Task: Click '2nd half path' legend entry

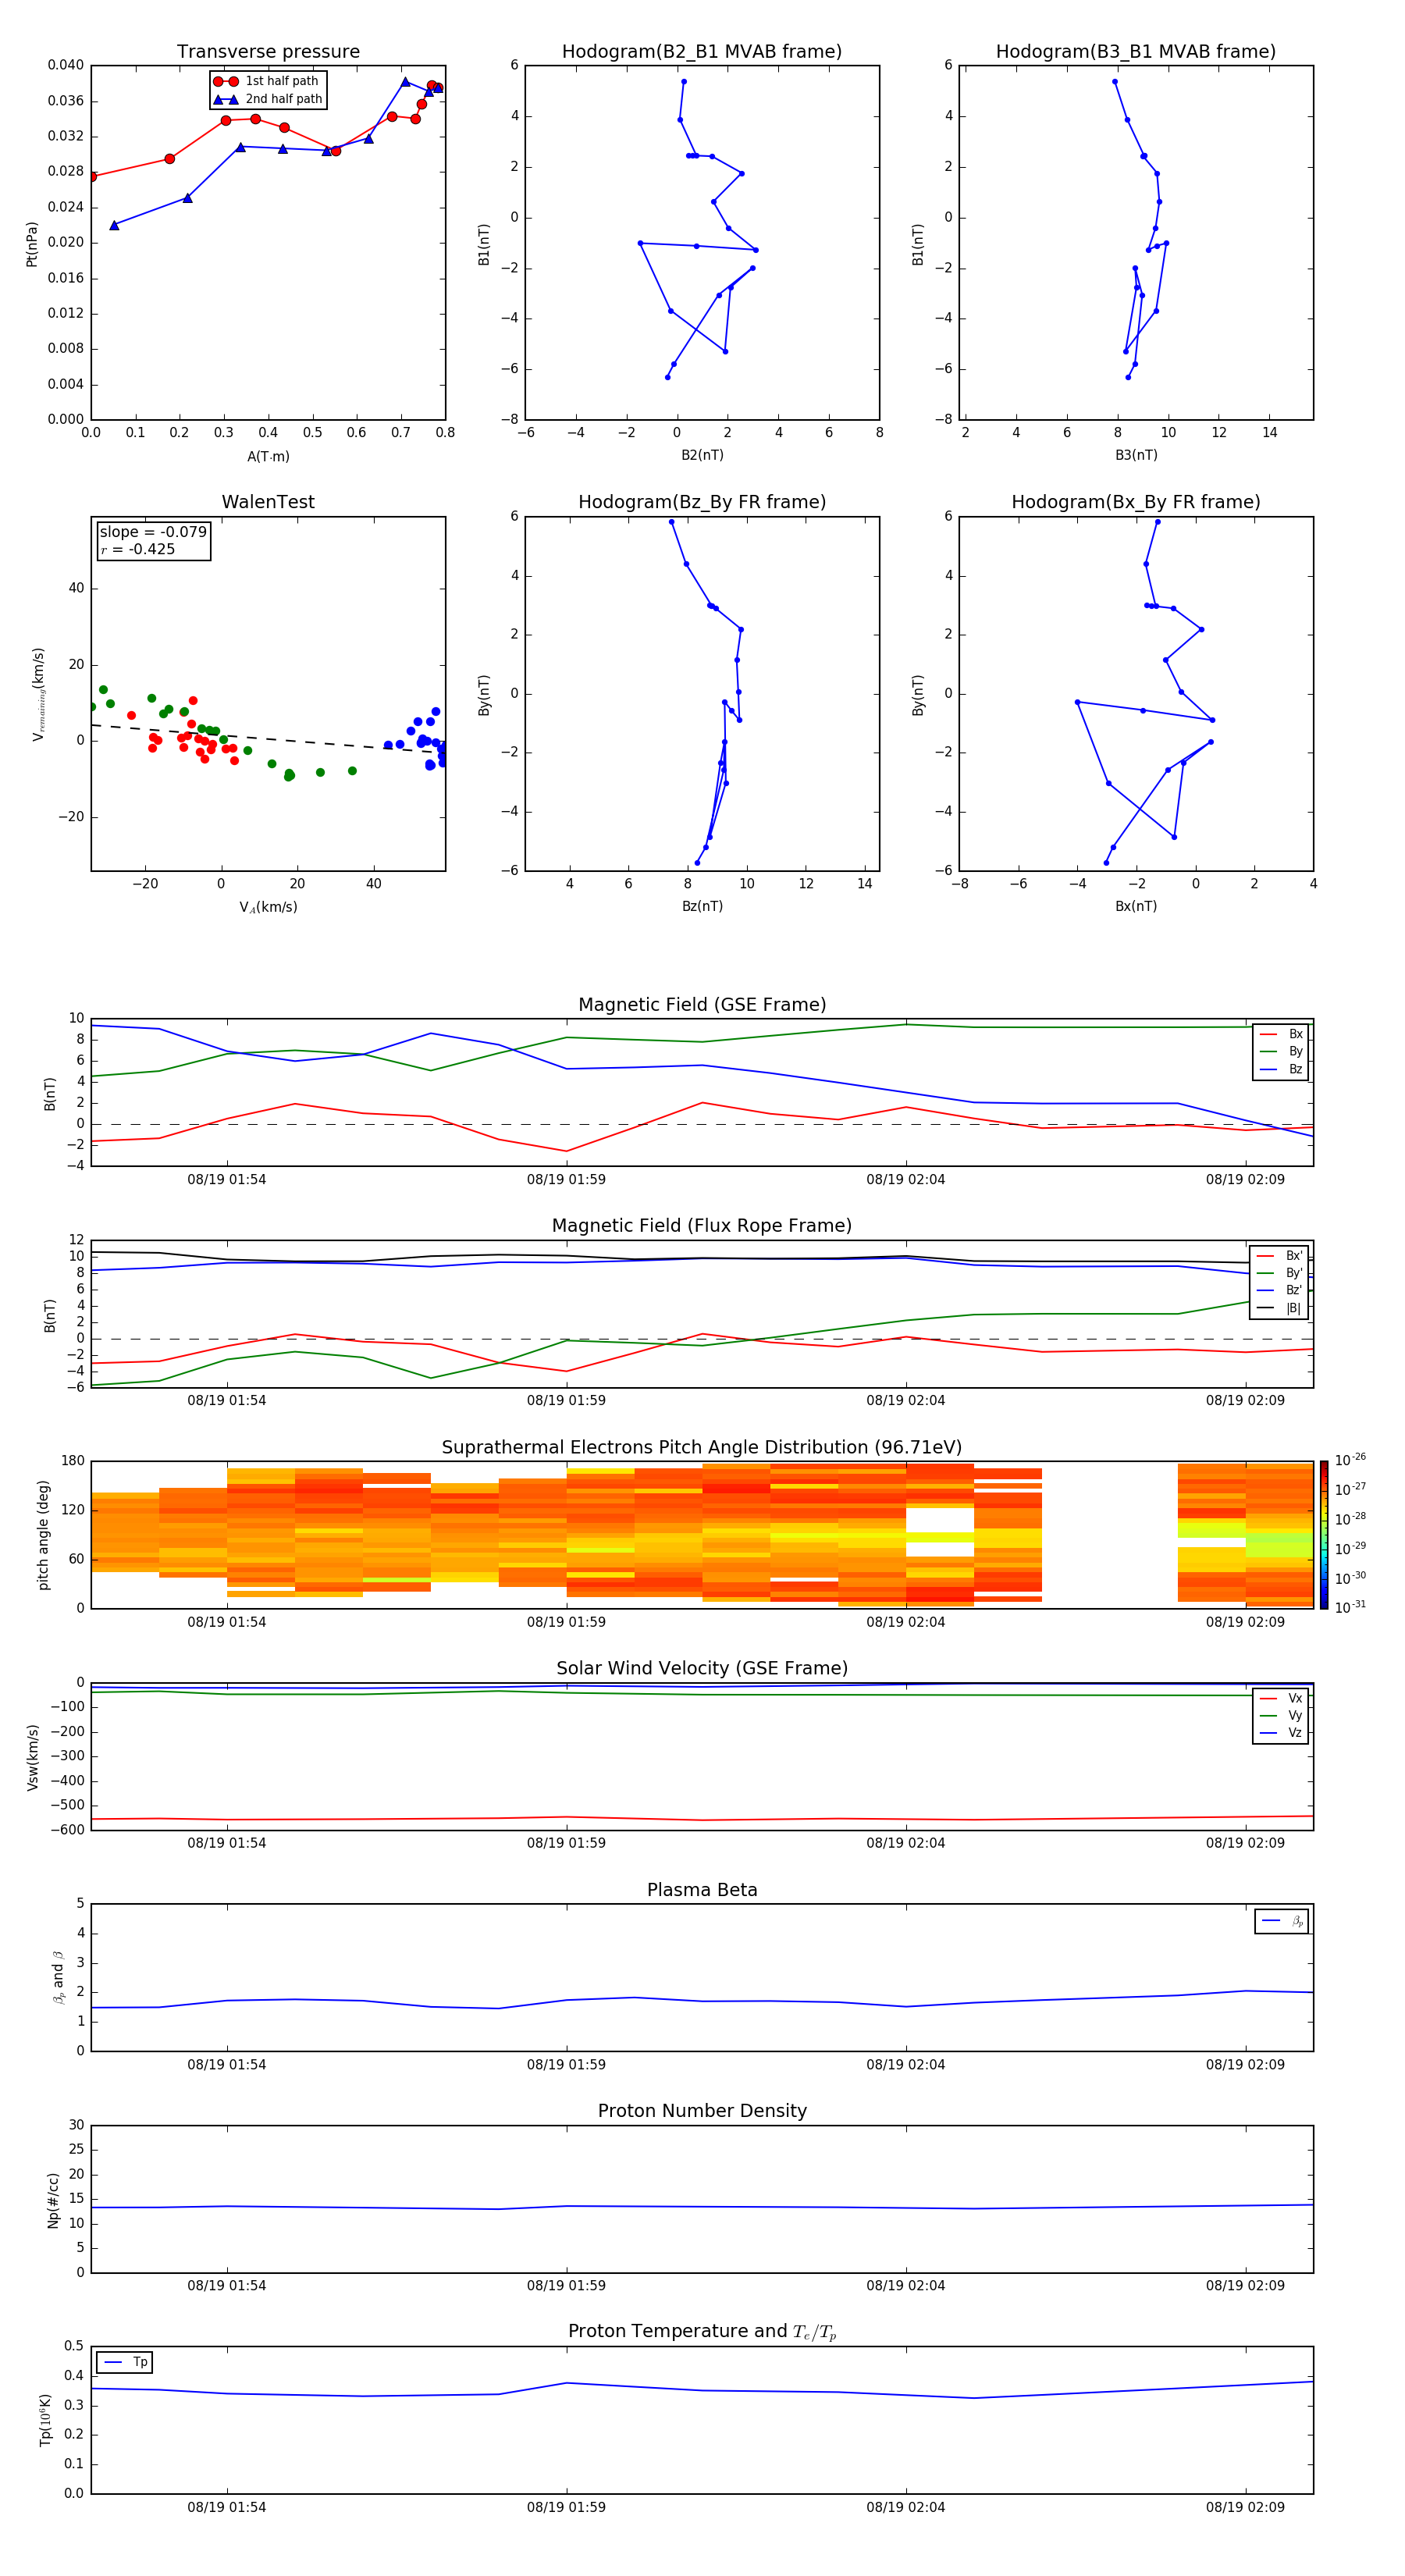Action: [x=269, y=99]
